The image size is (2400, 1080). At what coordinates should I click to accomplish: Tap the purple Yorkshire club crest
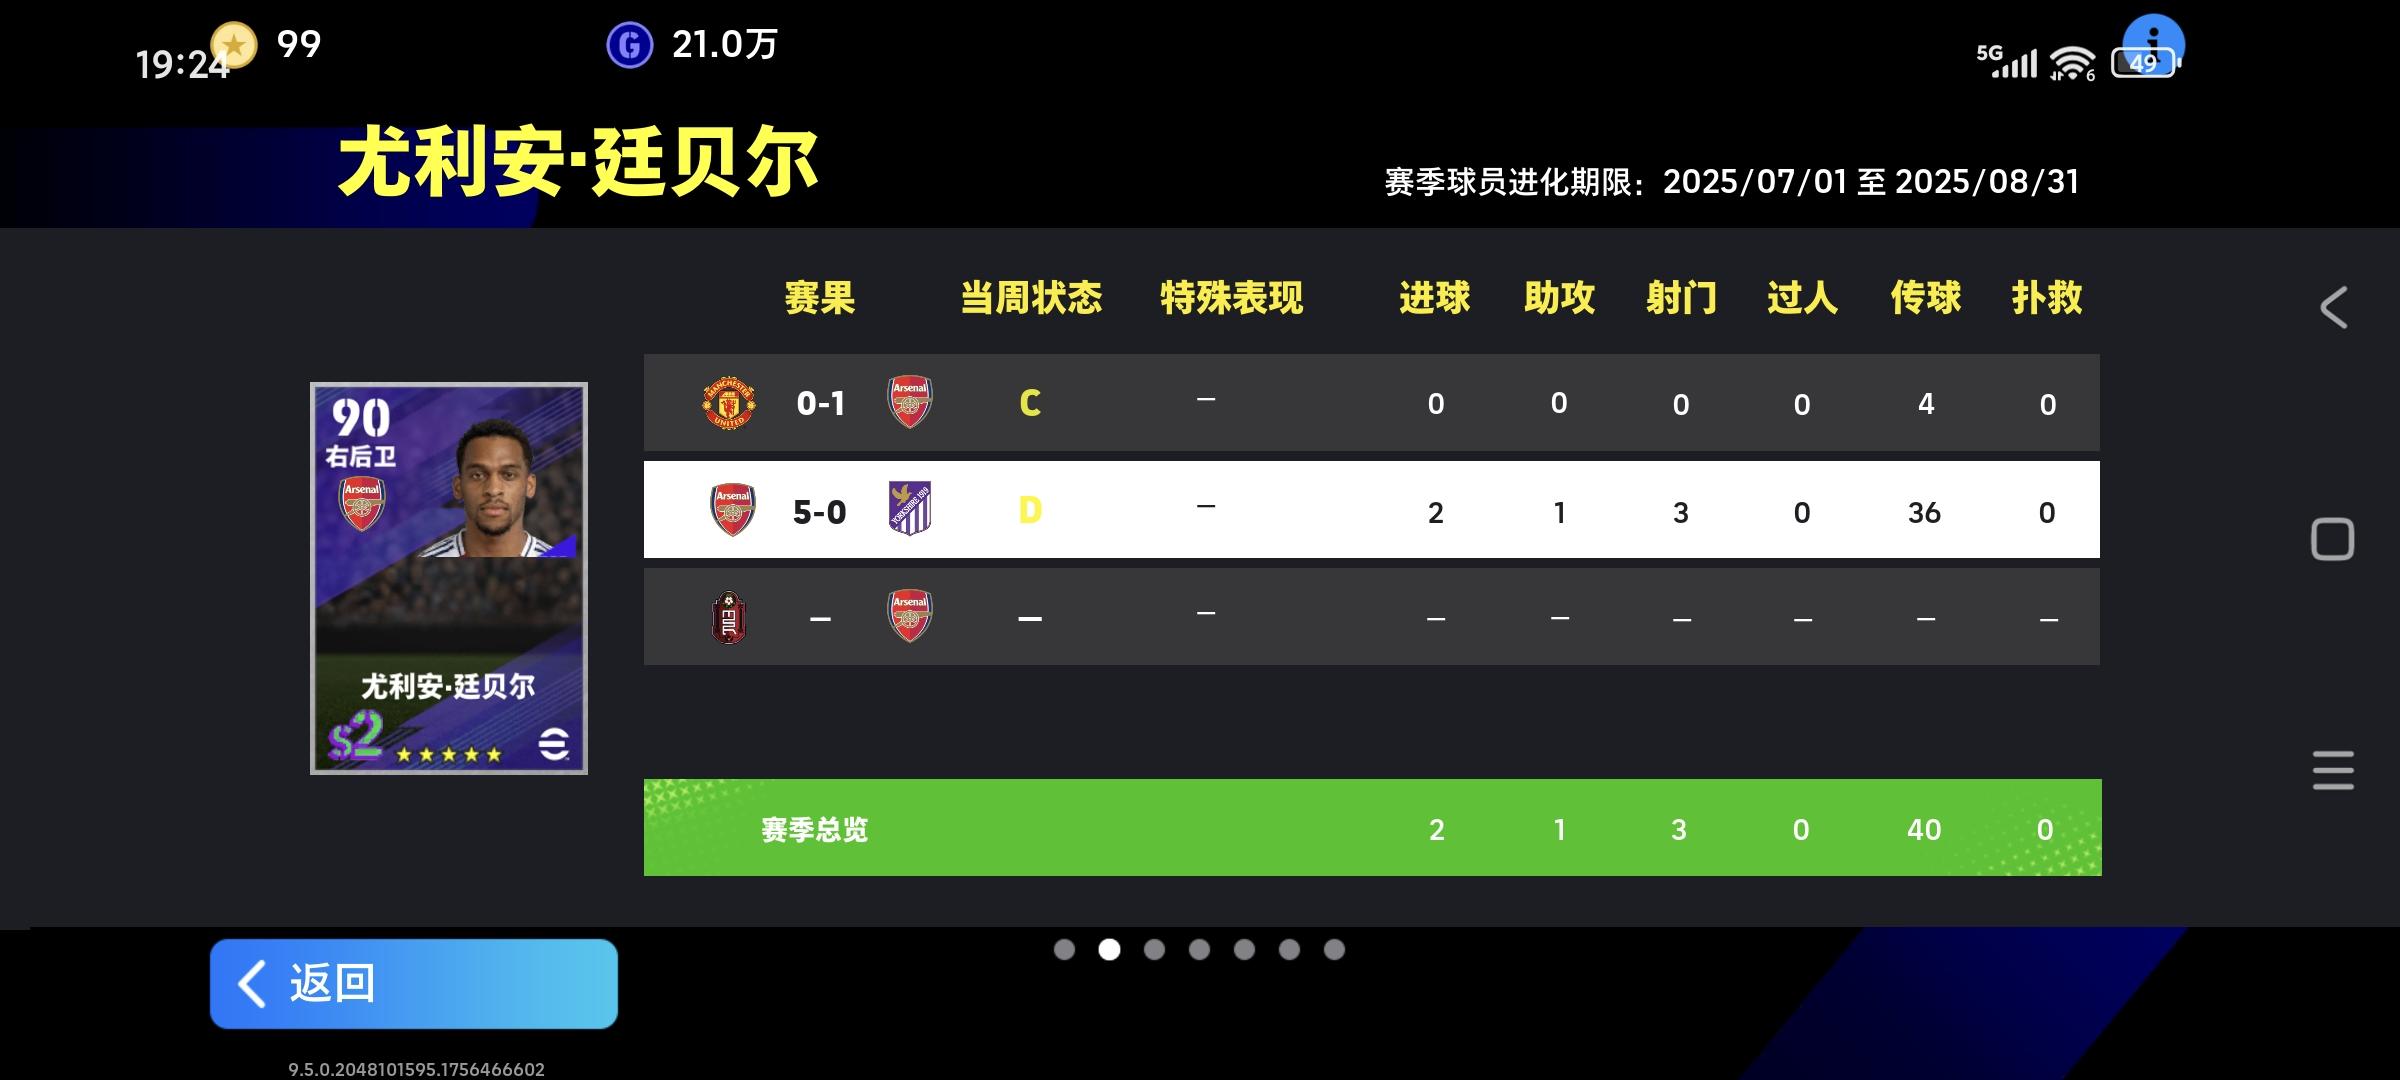(910, 509)
